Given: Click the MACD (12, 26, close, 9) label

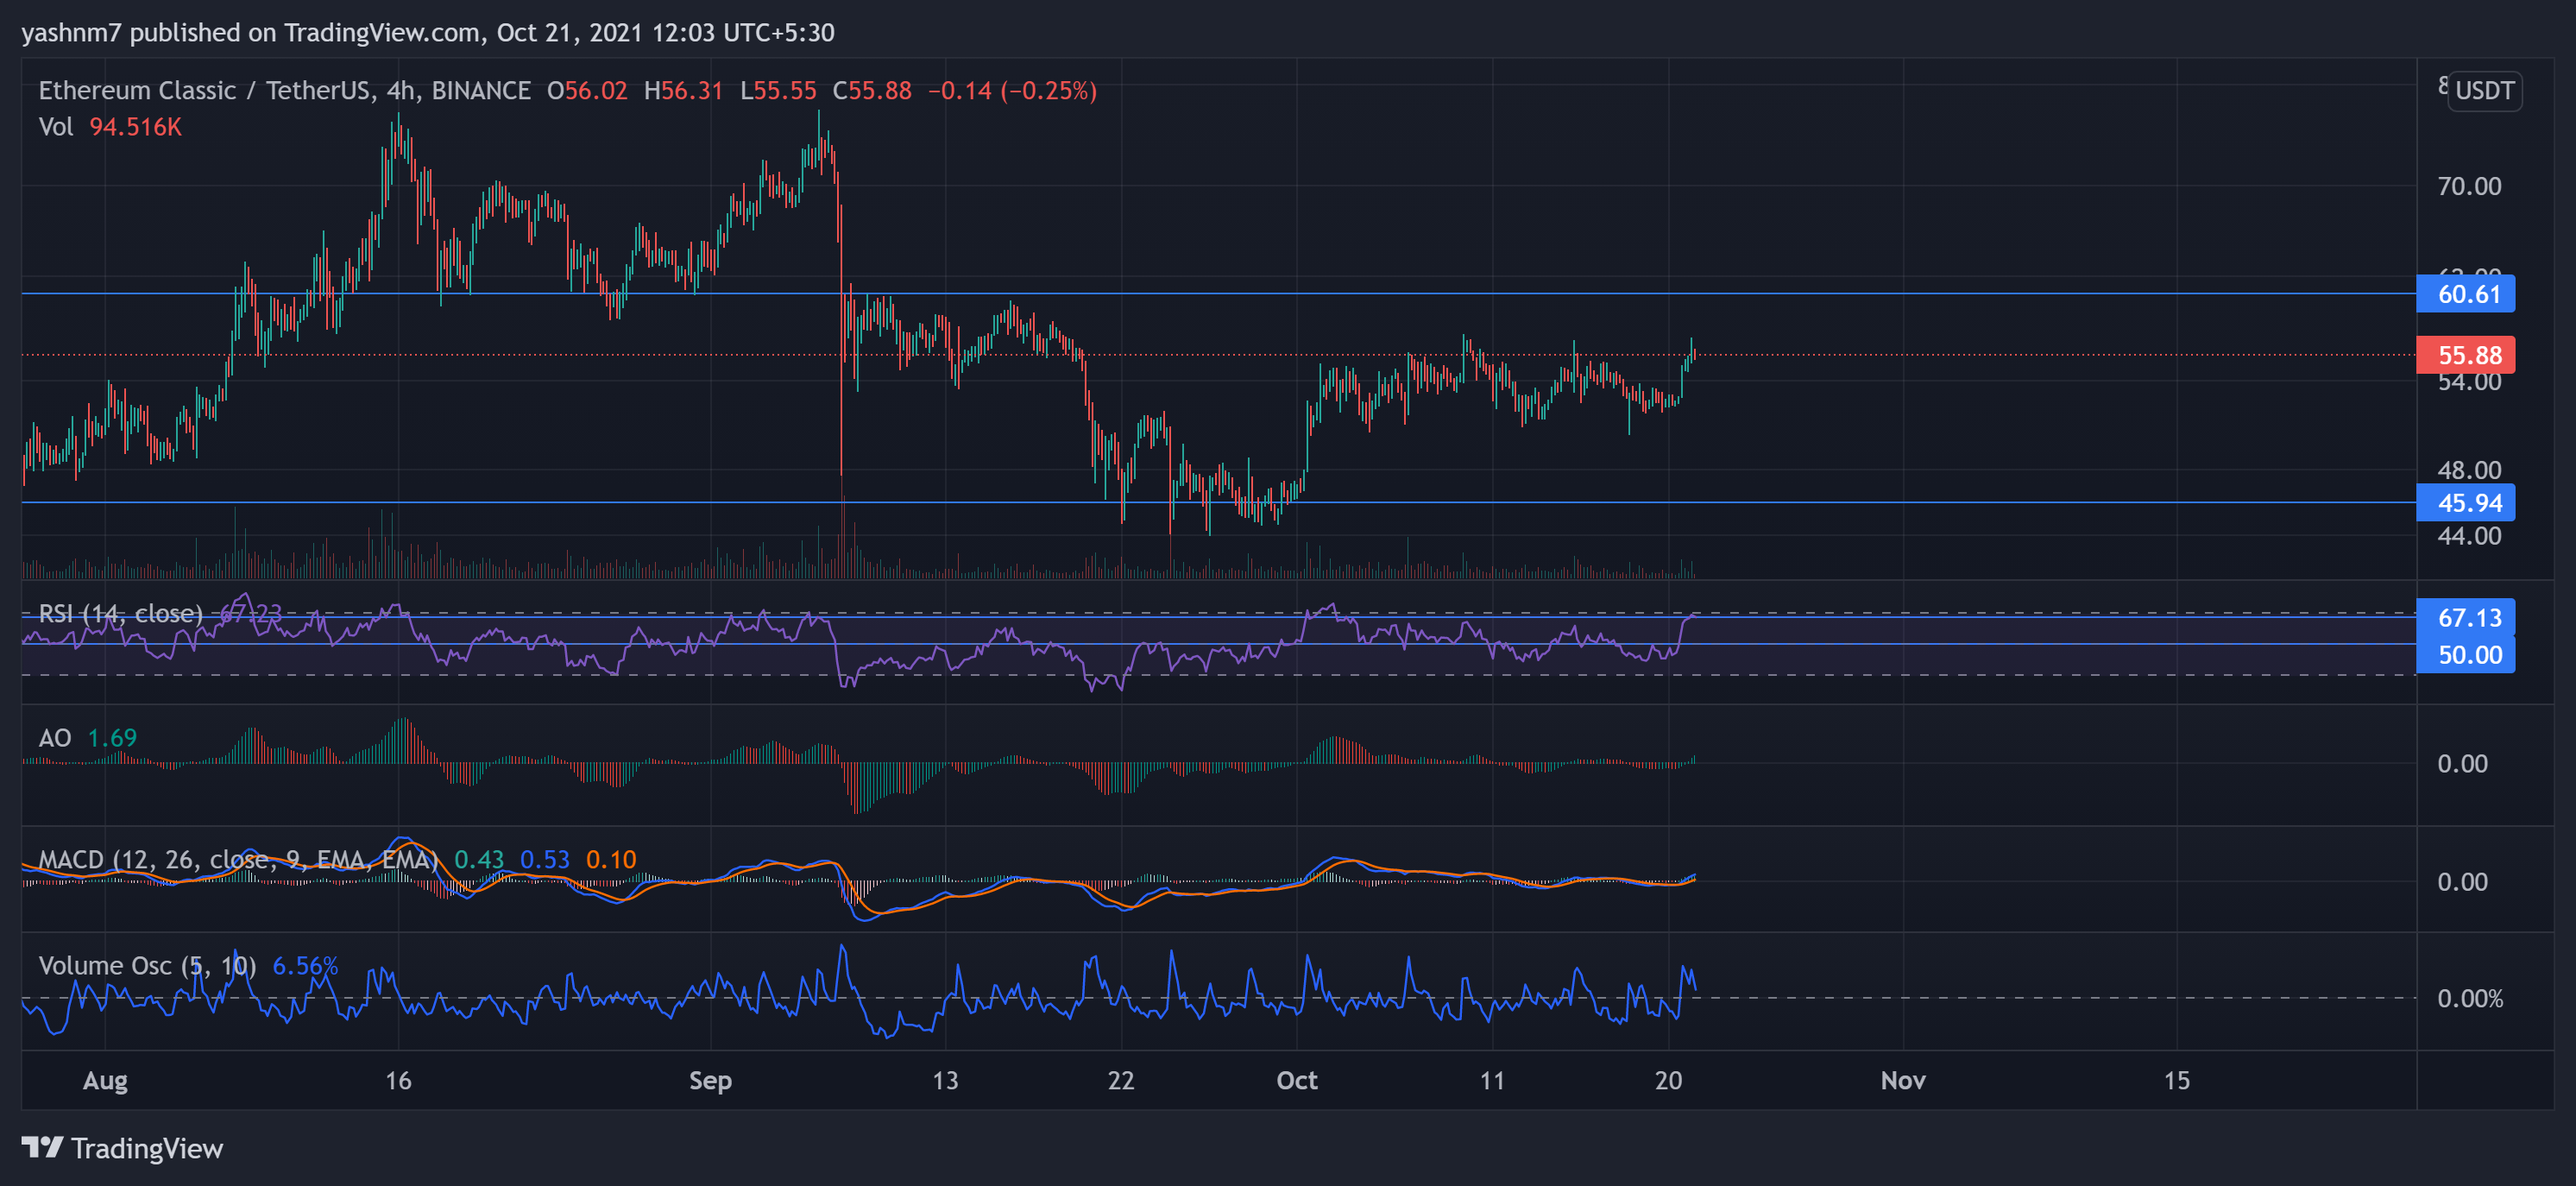Looking at the screenshot, I should (x=238, y=860).
